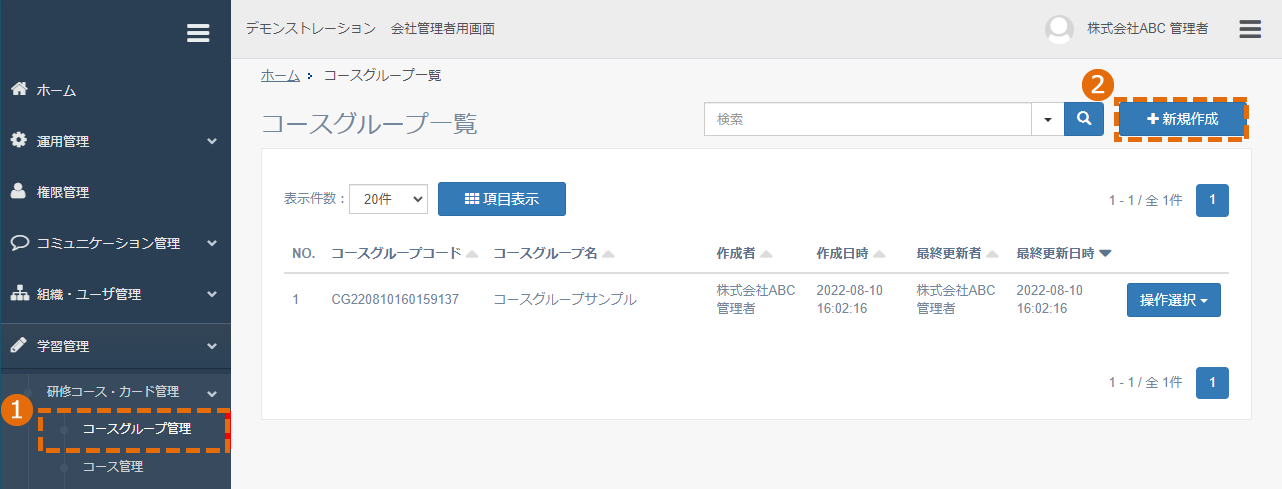Collapse 学習管理 chevron
Image resolution: width=1282 pixels, height=489 pixels.
click(212, 346)
